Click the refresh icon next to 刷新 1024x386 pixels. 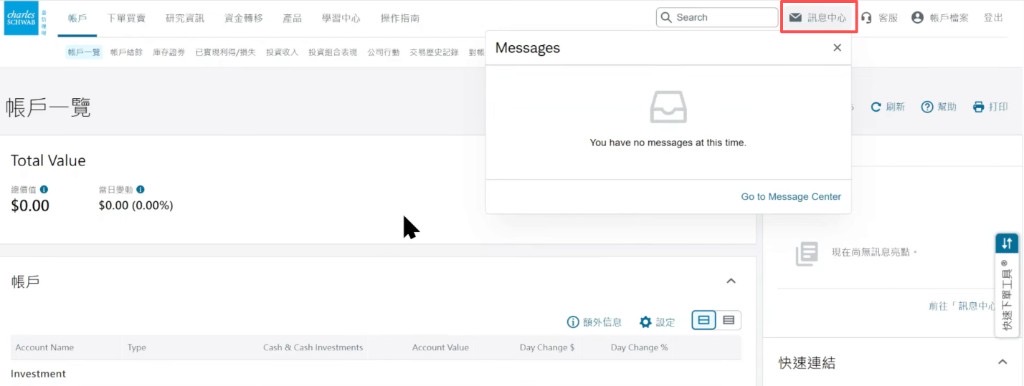coord(876,107)
